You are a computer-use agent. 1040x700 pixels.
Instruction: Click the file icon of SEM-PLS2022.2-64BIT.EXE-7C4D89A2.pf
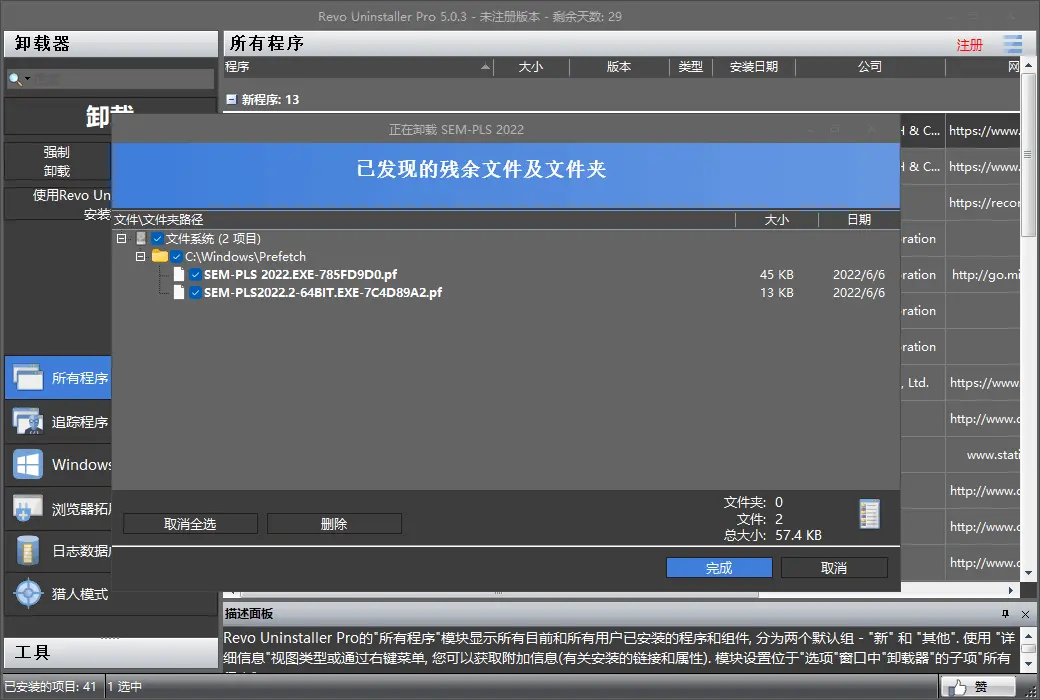click(179, 292)
